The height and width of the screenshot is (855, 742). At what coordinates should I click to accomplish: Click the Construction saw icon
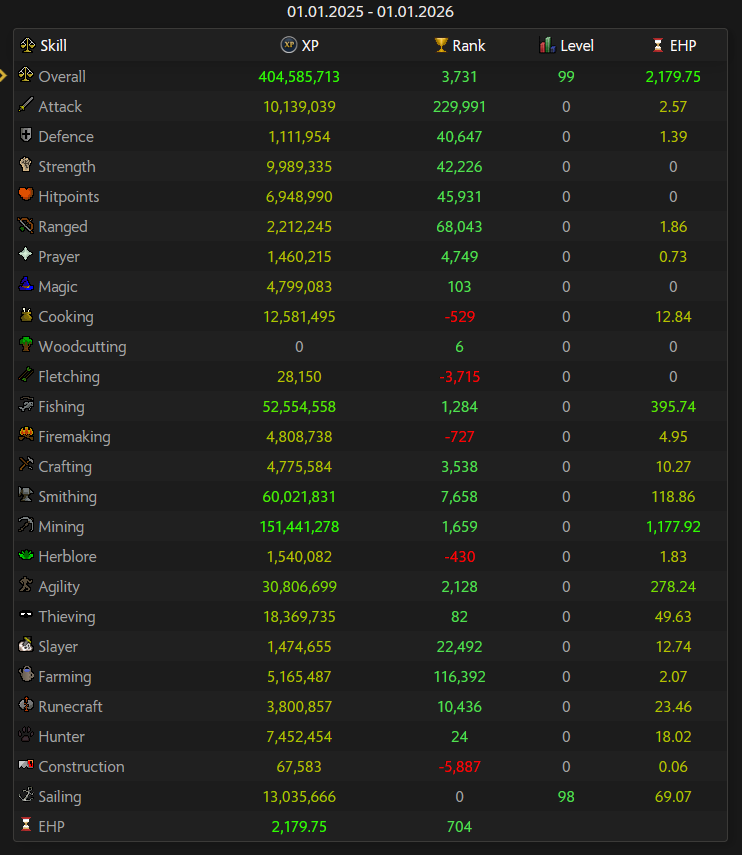26,764
